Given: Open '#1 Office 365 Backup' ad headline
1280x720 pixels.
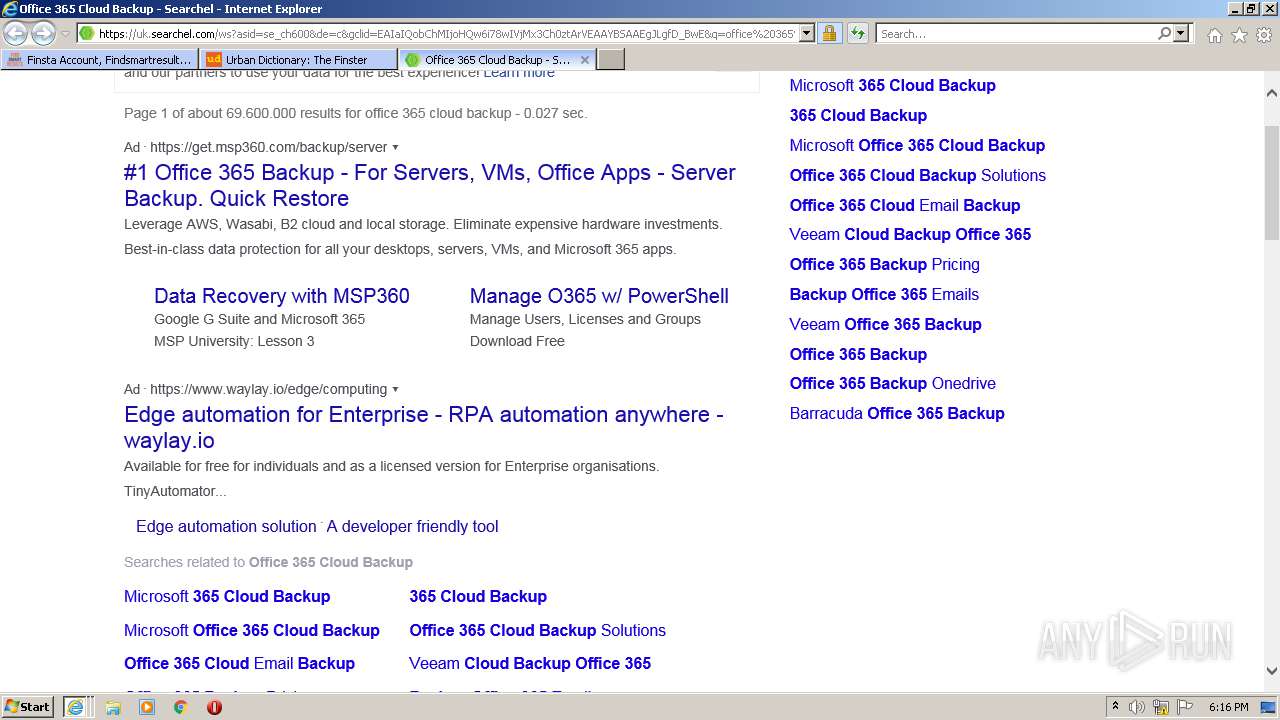Looking at the screenshot, I should pos(430,185).
